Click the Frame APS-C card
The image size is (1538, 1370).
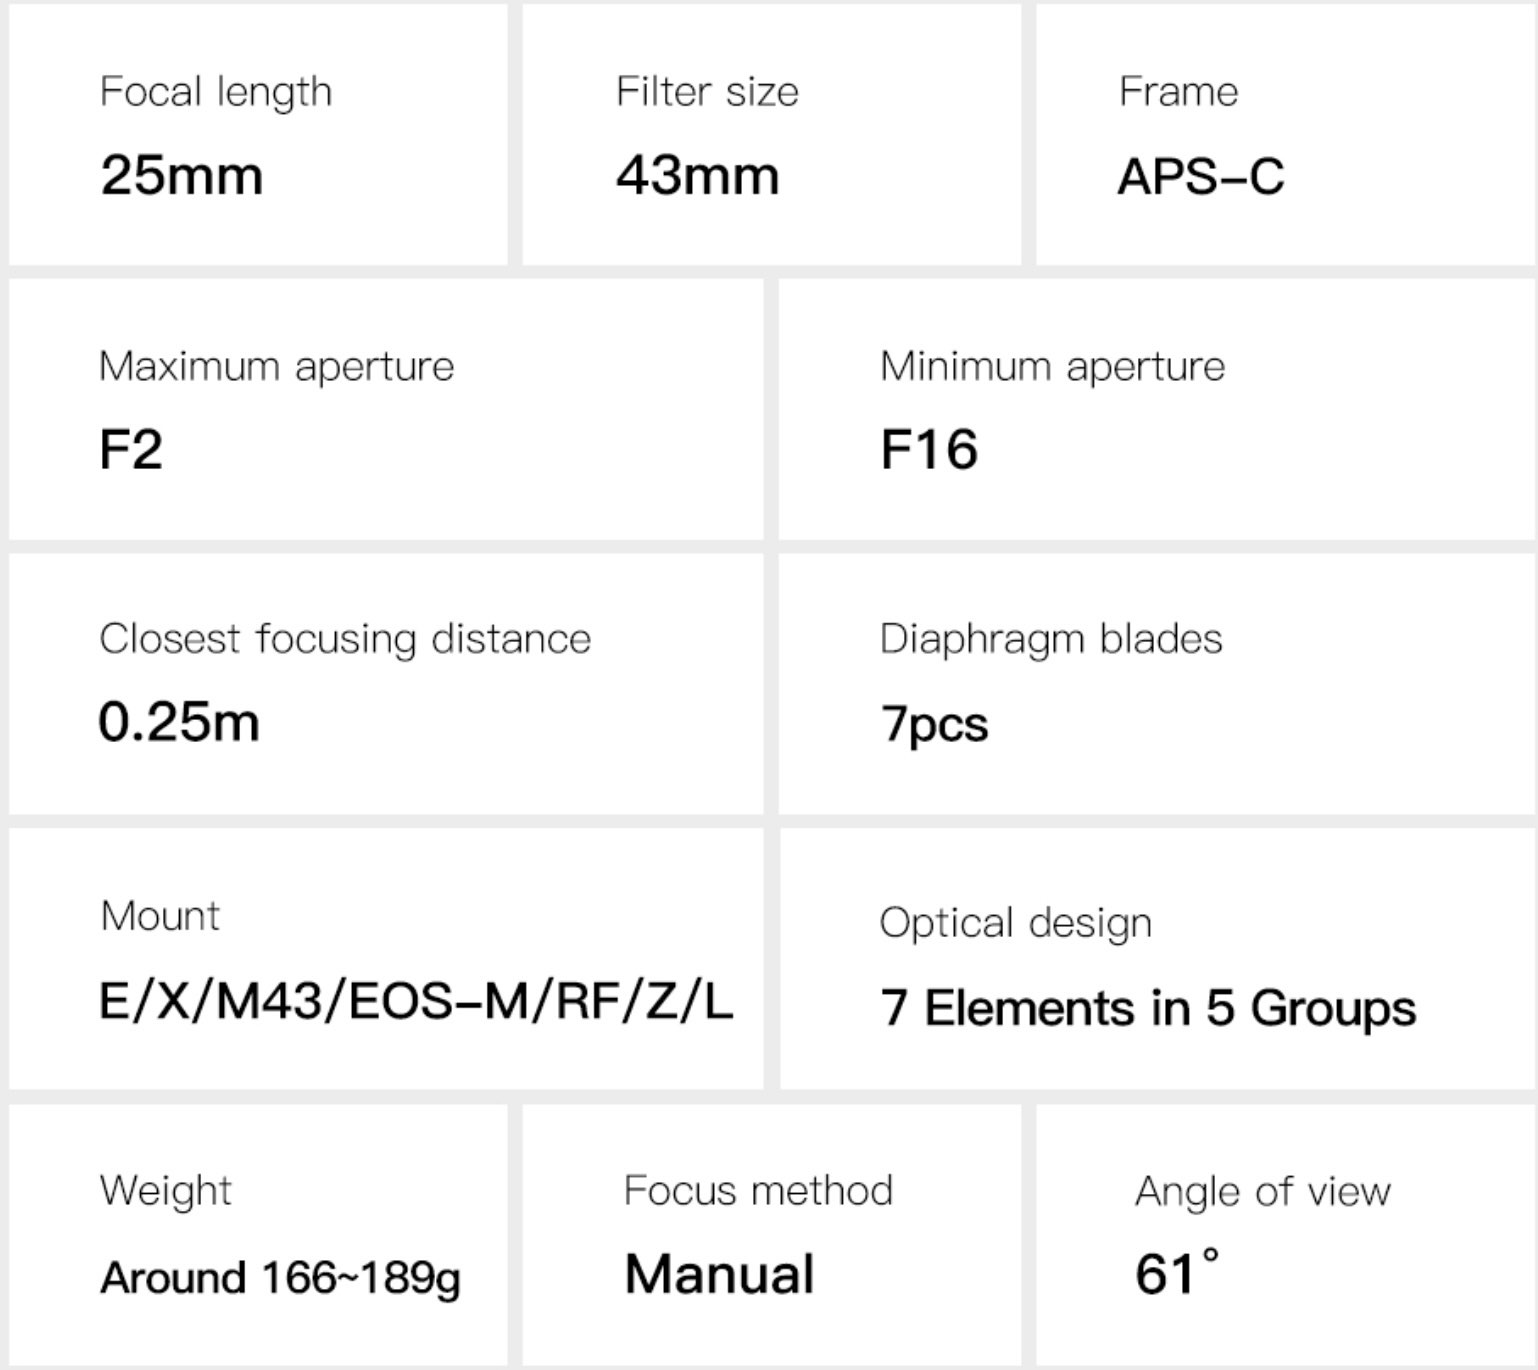[1285, 135]
